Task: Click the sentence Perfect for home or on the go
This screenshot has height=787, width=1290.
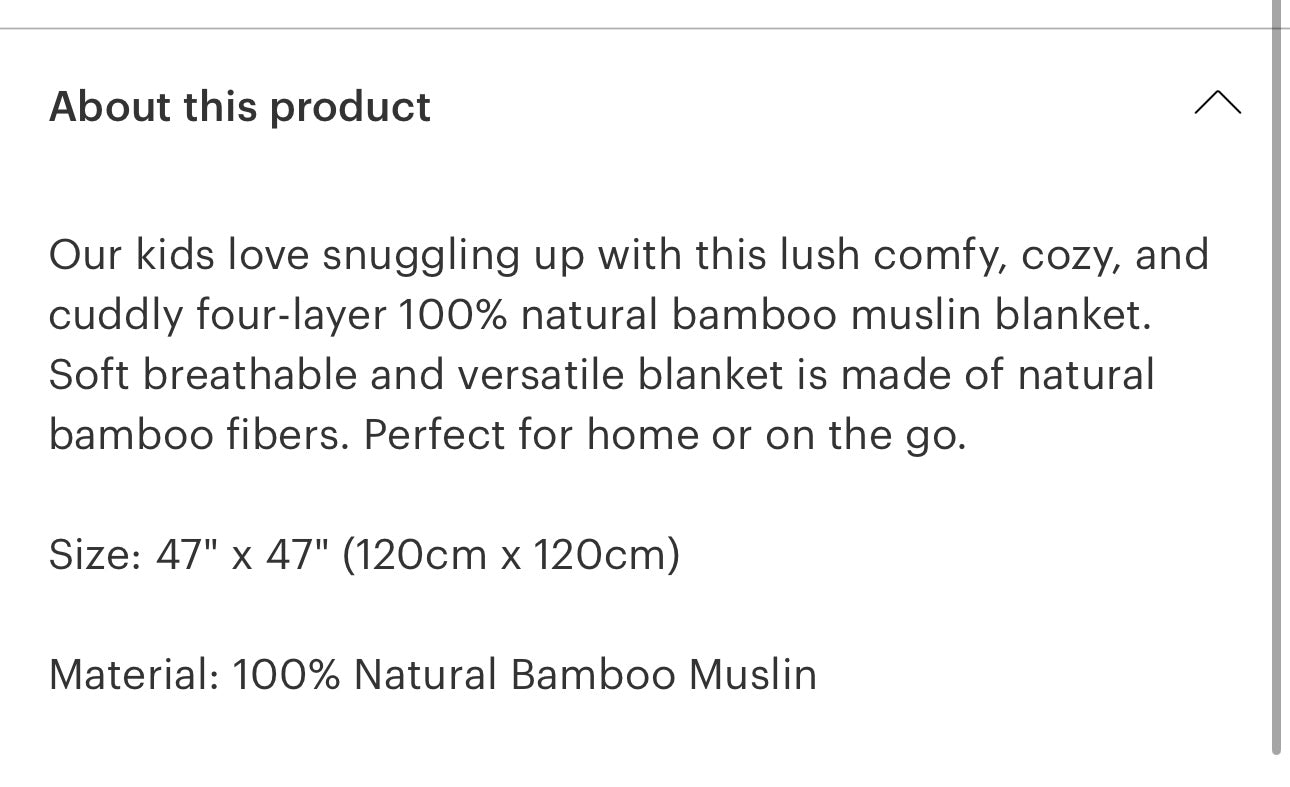Action: 665,435
